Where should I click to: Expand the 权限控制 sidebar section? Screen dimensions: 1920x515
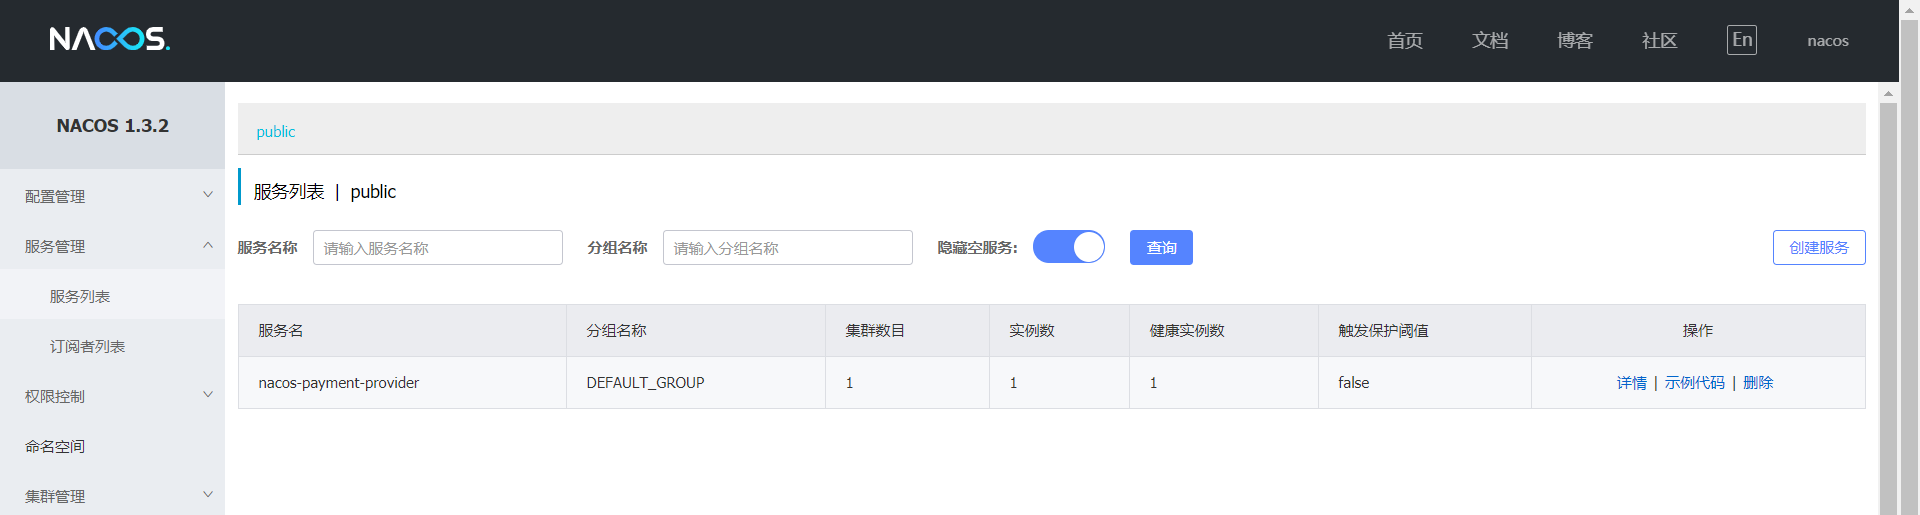[x=112, y=396]
